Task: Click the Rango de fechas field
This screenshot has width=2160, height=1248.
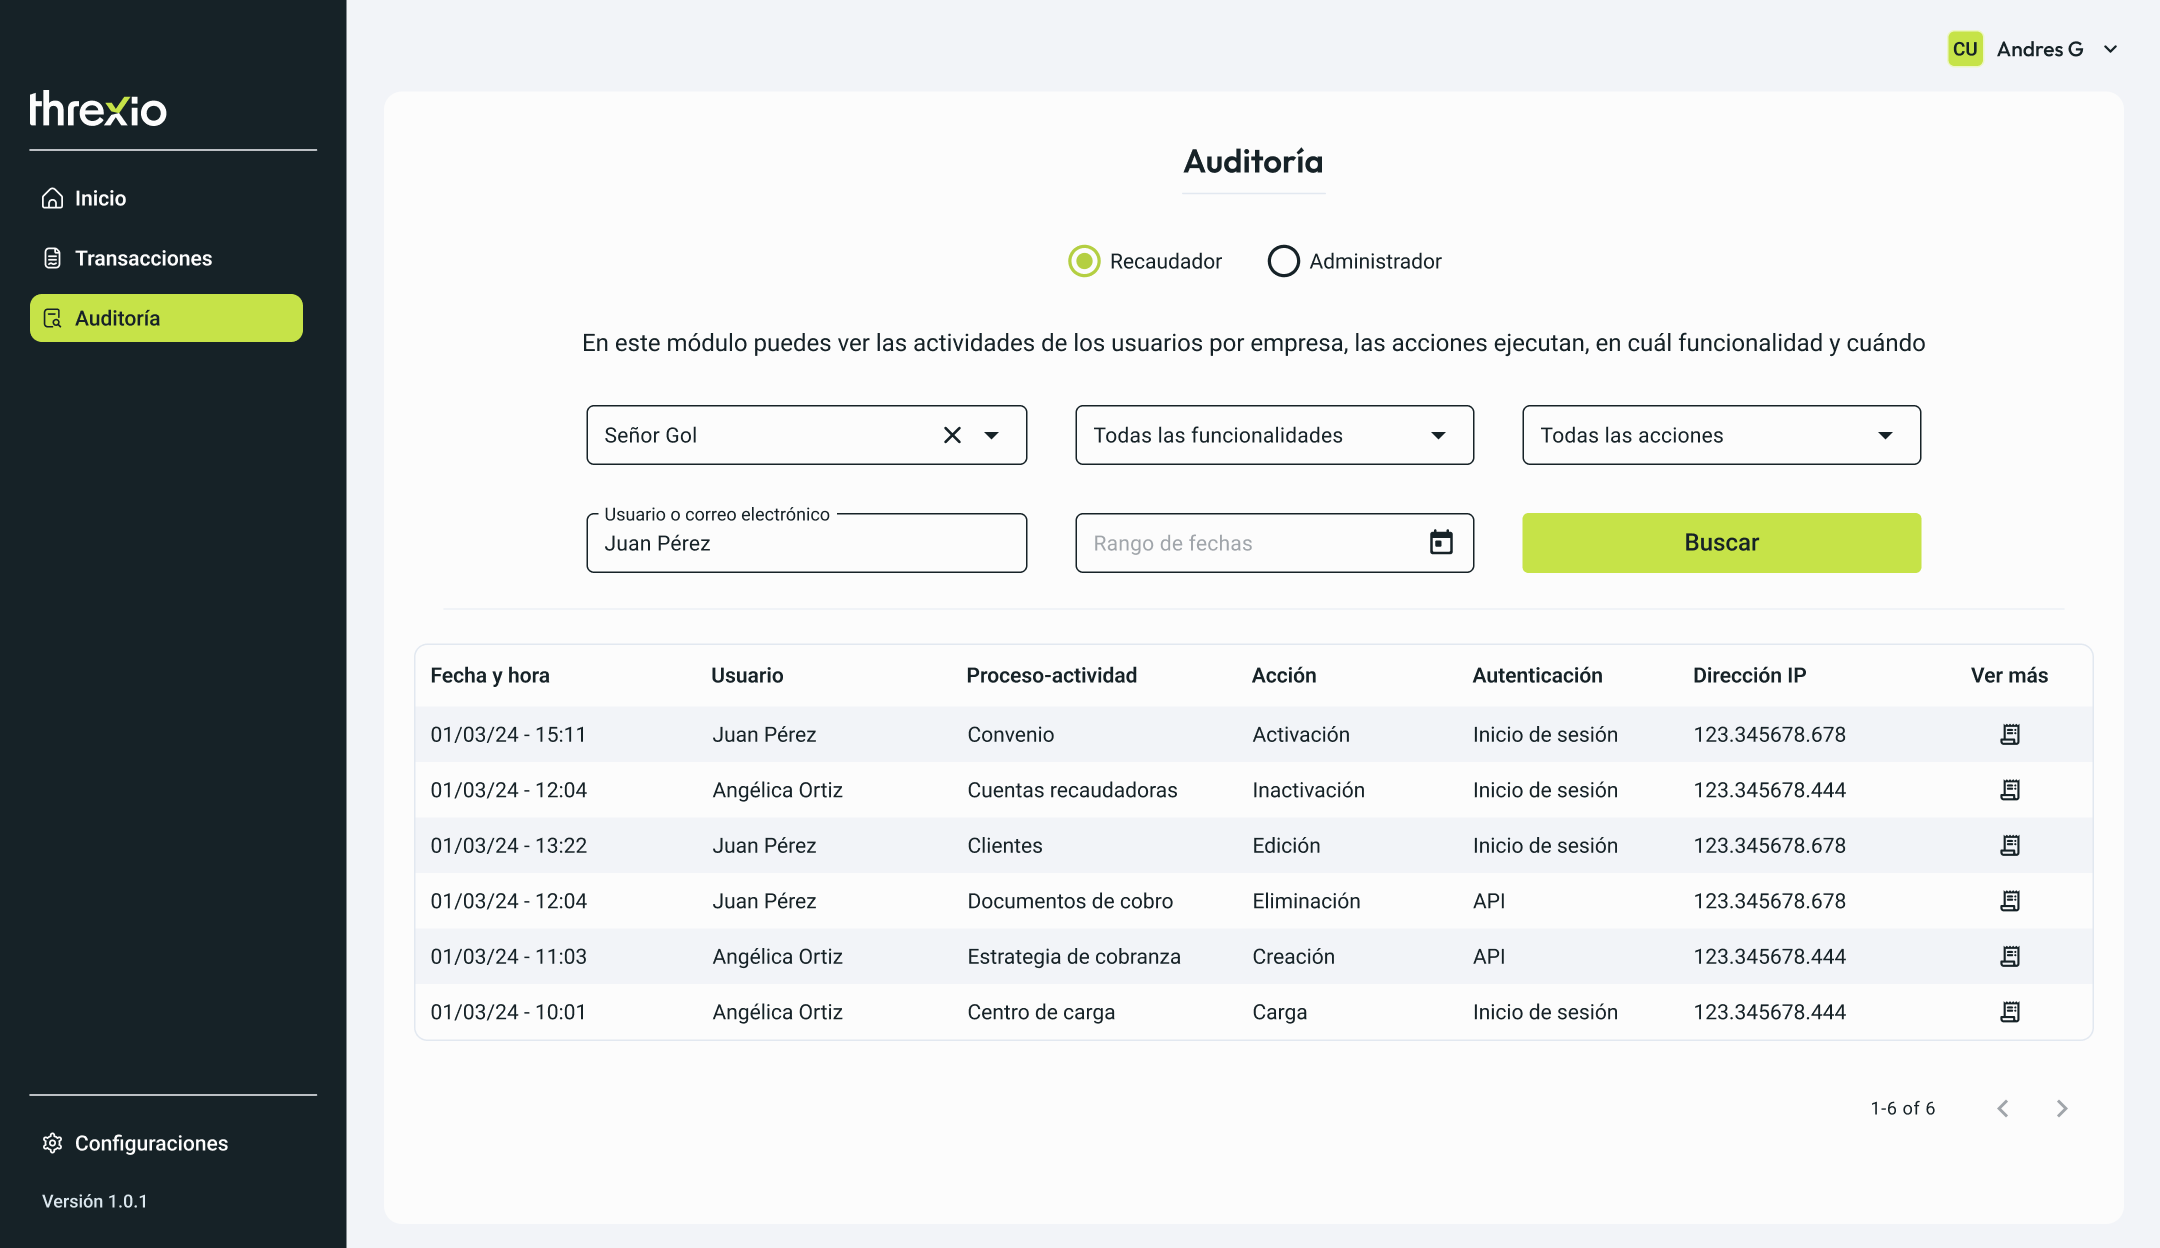Action: [1274, 543]
